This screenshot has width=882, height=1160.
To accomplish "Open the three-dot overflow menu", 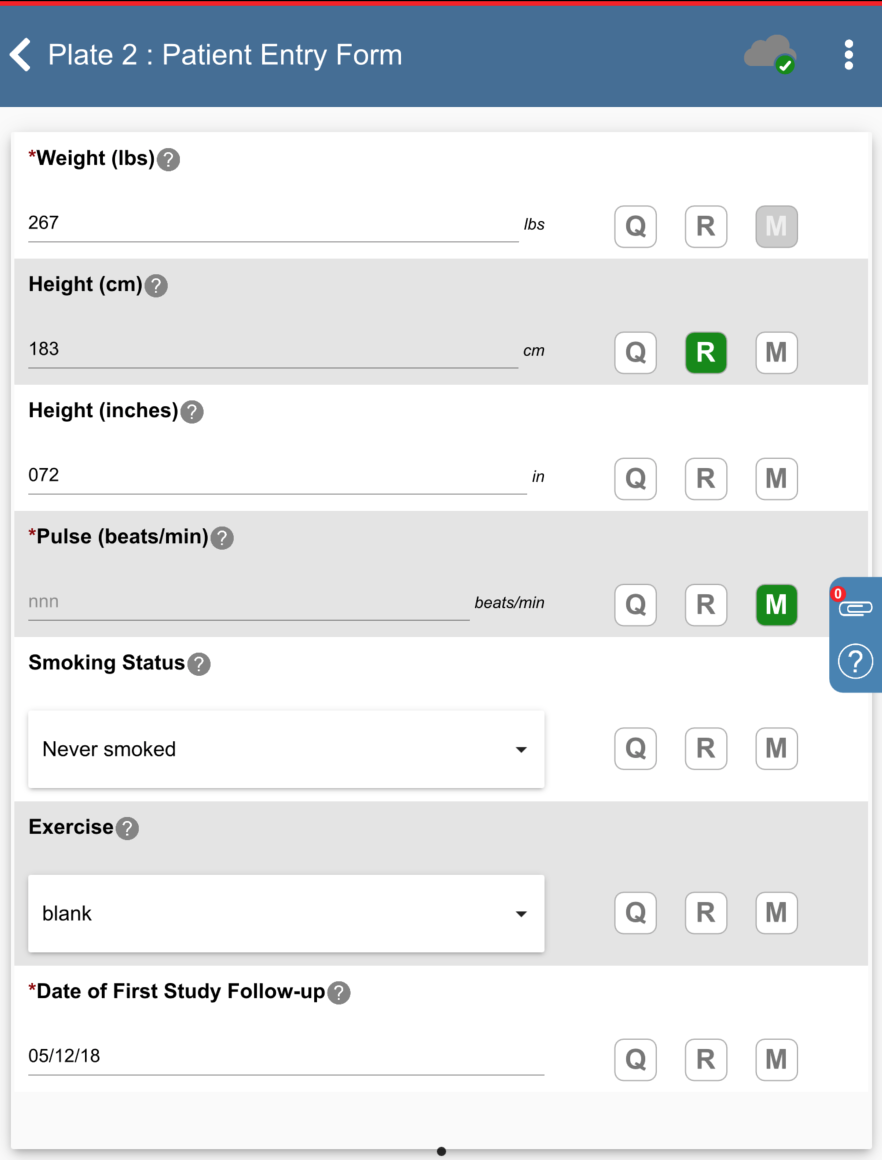I will click(x=848, y=54).
